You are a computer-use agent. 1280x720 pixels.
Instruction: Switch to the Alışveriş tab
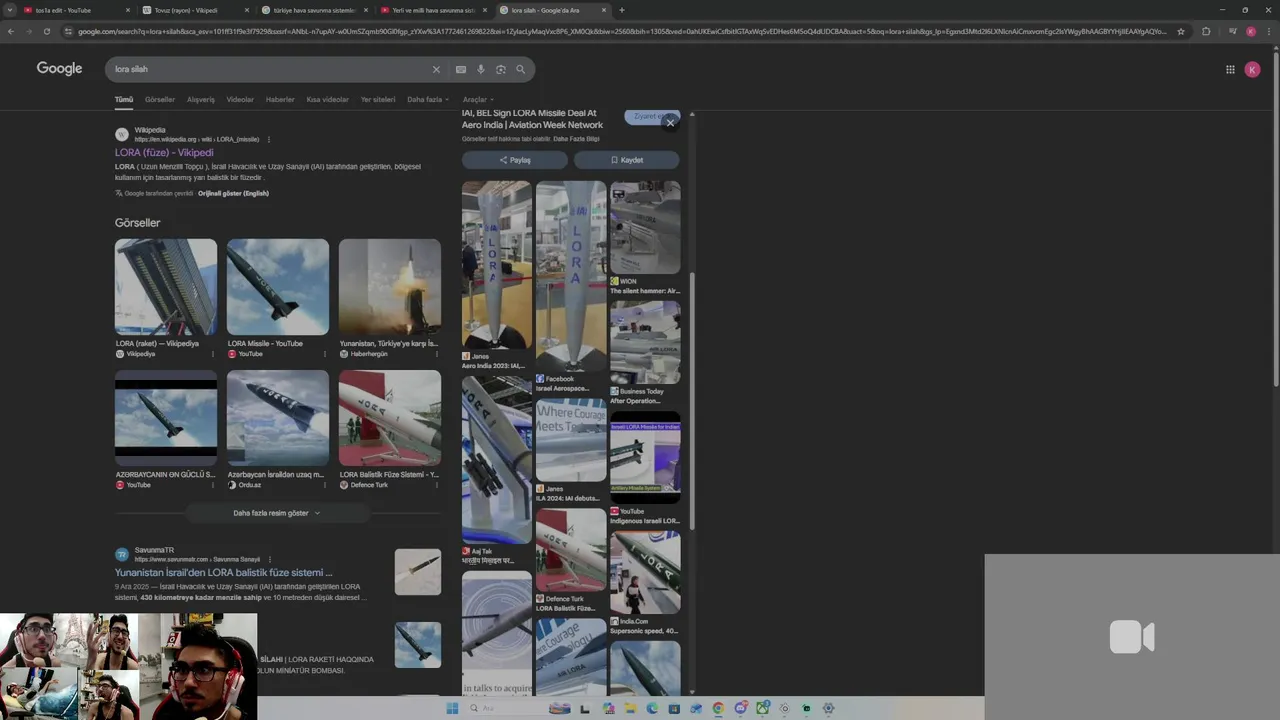[x=201, y=99]
